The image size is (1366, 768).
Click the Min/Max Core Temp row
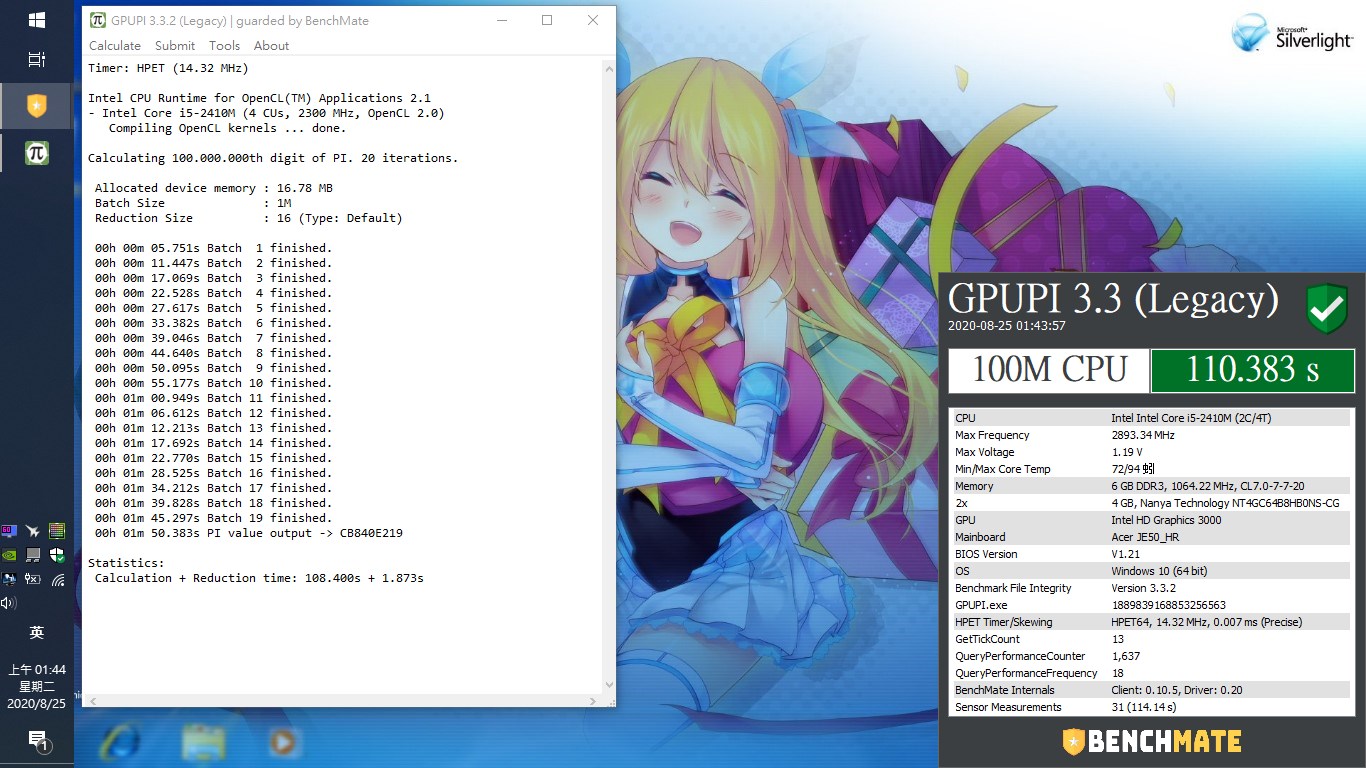pyautogui.click(x=1150, y=469)
